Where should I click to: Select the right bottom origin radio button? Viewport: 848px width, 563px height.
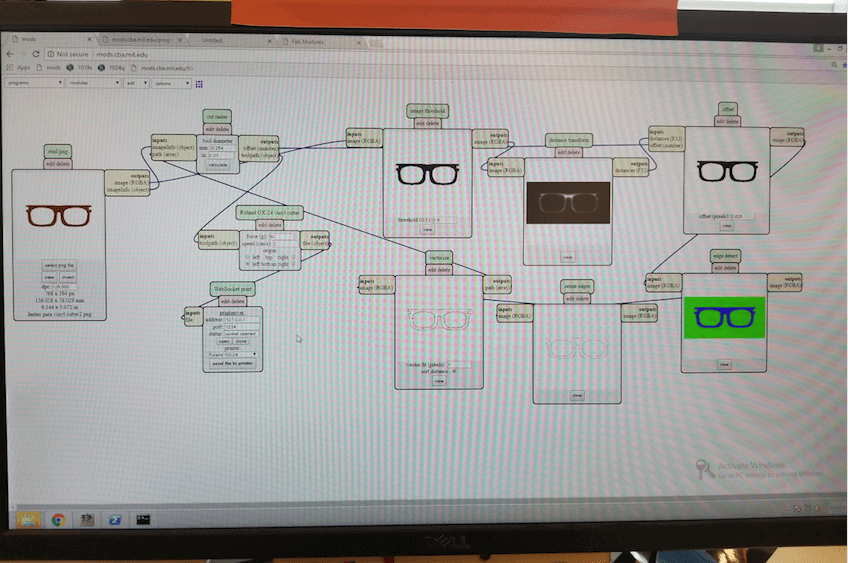coord(294,264)
